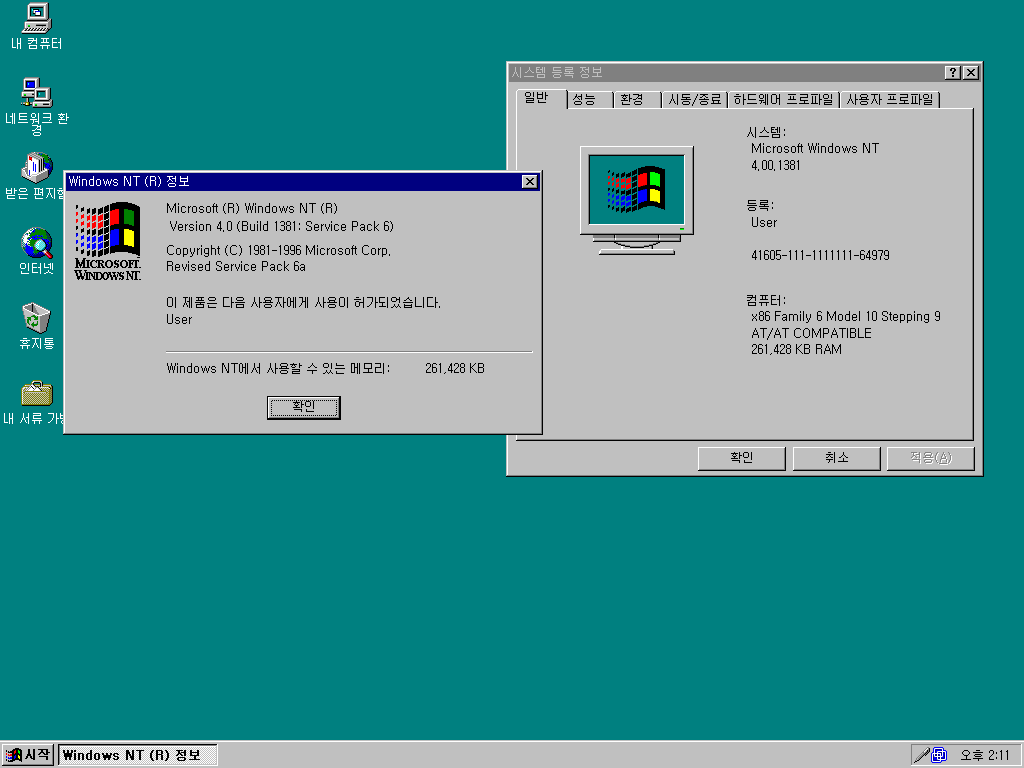The height and width of the screenshot is (768, 1024).
Task: Select the Windows NT (R) 정보 taskbar button
Action: coord(138,755)
